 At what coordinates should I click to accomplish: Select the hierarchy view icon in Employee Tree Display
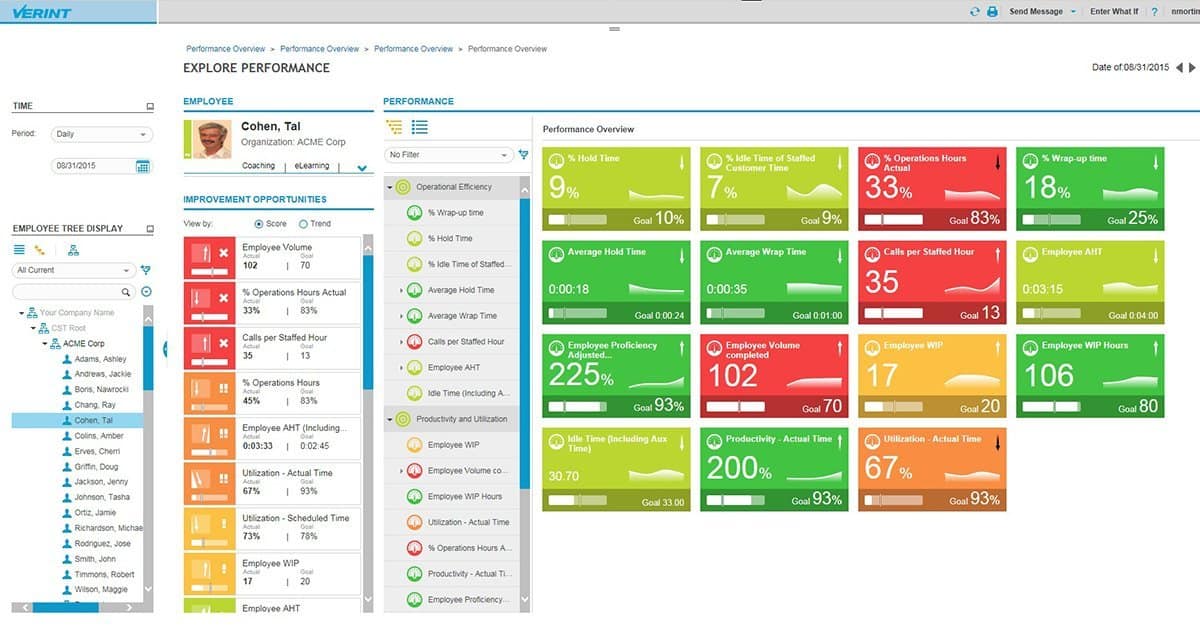click(73, 250)
